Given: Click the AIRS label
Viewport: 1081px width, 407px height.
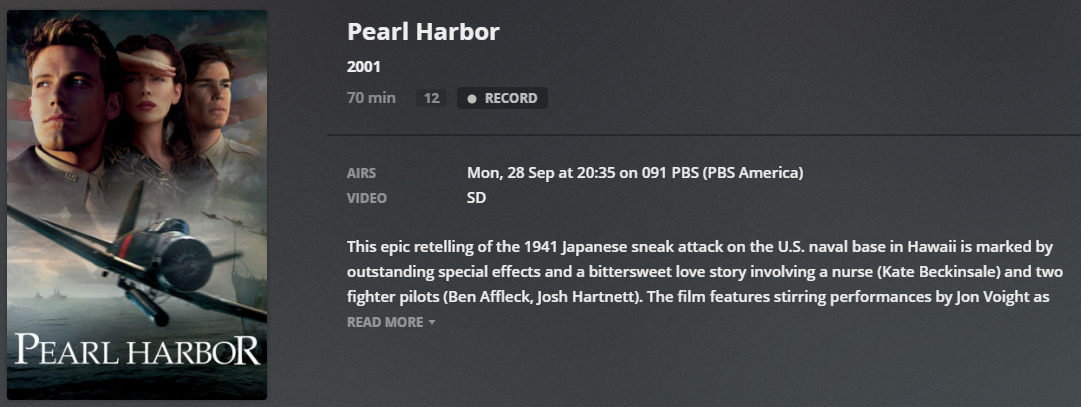Looking at the screenshot, I should [x=362, y=173].
